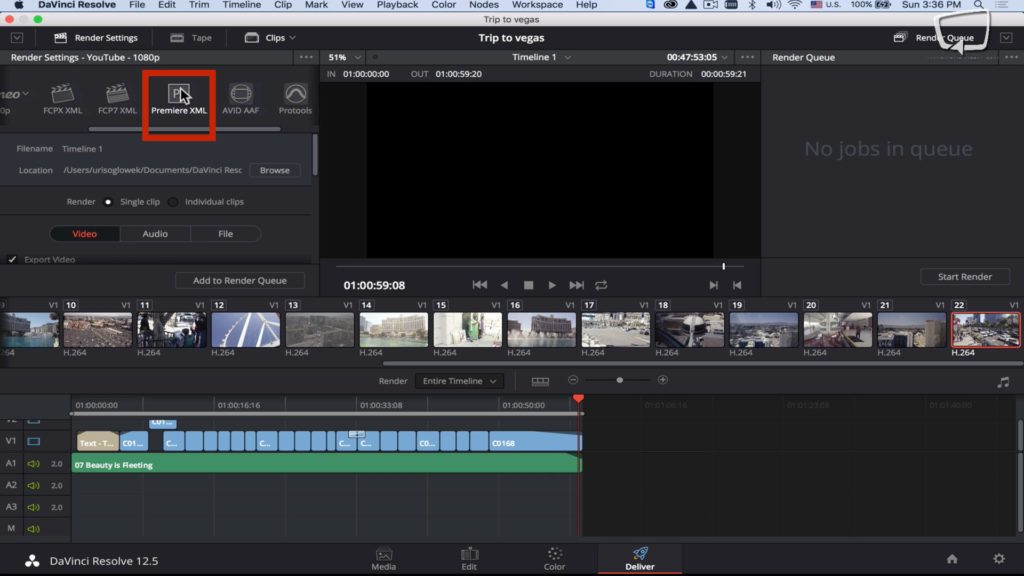Open the 51% viewer zoom dropdown
This screenshot has width=1024, height=576.
point(343,57)
